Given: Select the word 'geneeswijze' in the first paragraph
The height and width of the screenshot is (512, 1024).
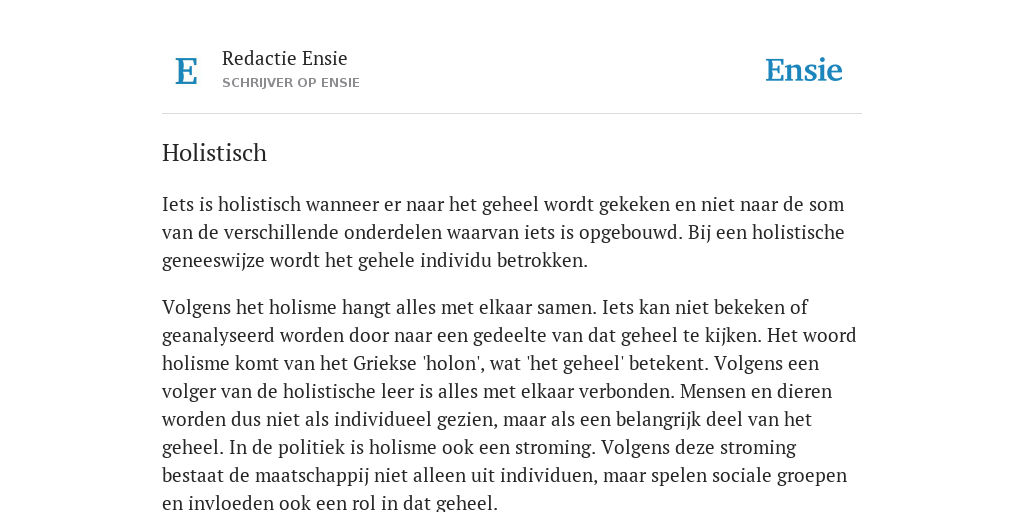Looking at the screenshot, I should tap(213, 261).
